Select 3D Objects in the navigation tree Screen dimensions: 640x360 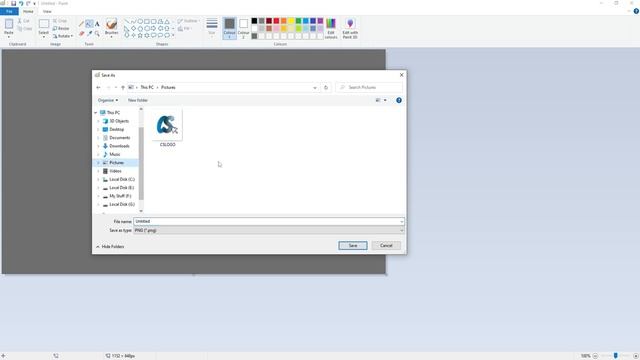click(x=119, y=121)
